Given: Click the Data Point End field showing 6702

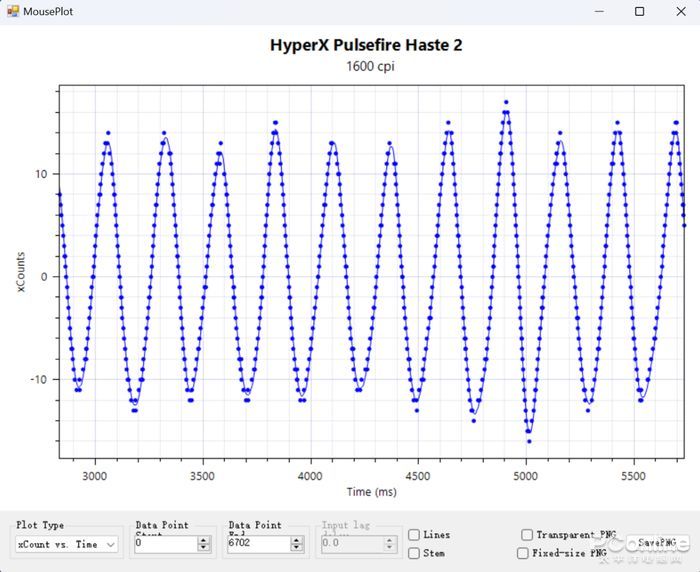Looking at the screenshot, I should [258, 543].
